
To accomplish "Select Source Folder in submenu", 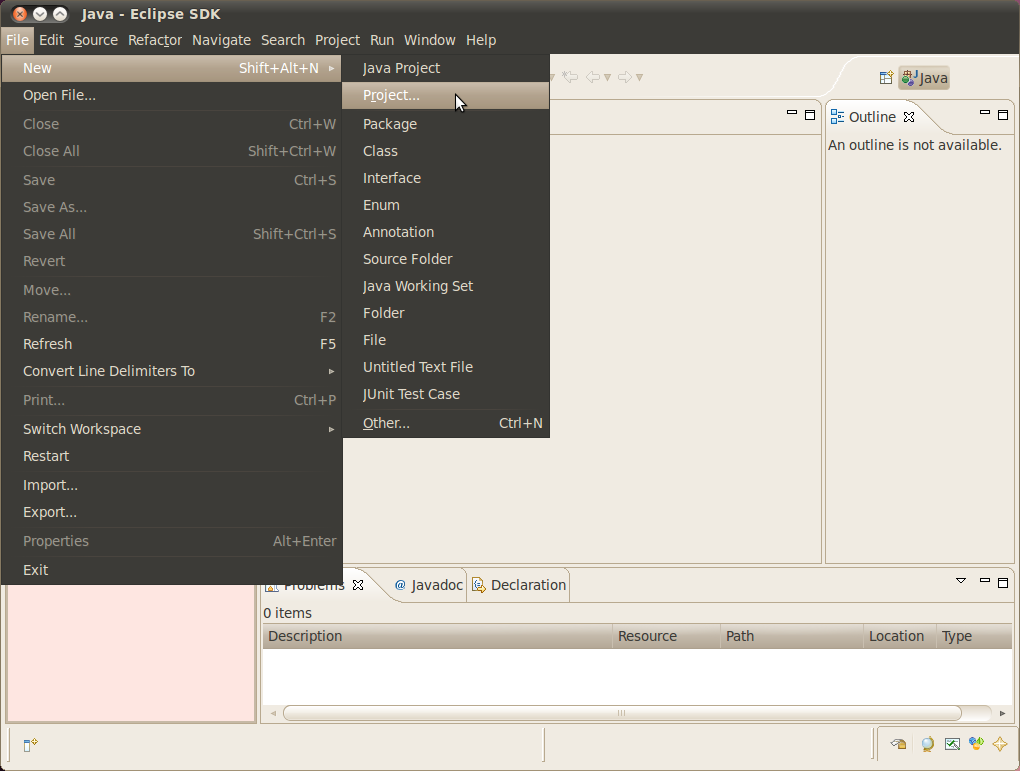I will click(x=446, y=259).
